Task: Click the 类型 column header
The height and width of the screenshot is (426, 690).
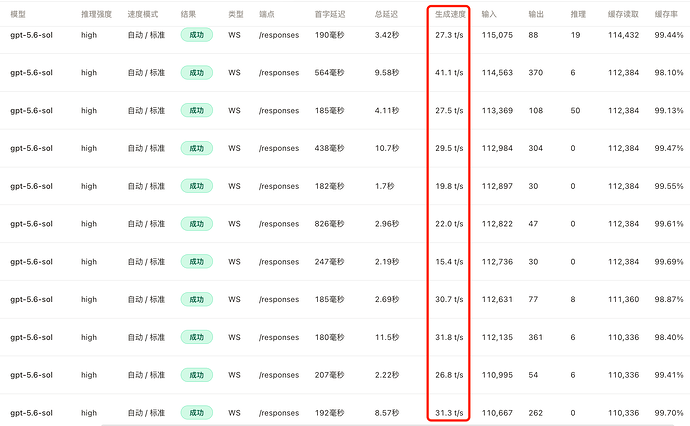Action: [x=236, y=15]
